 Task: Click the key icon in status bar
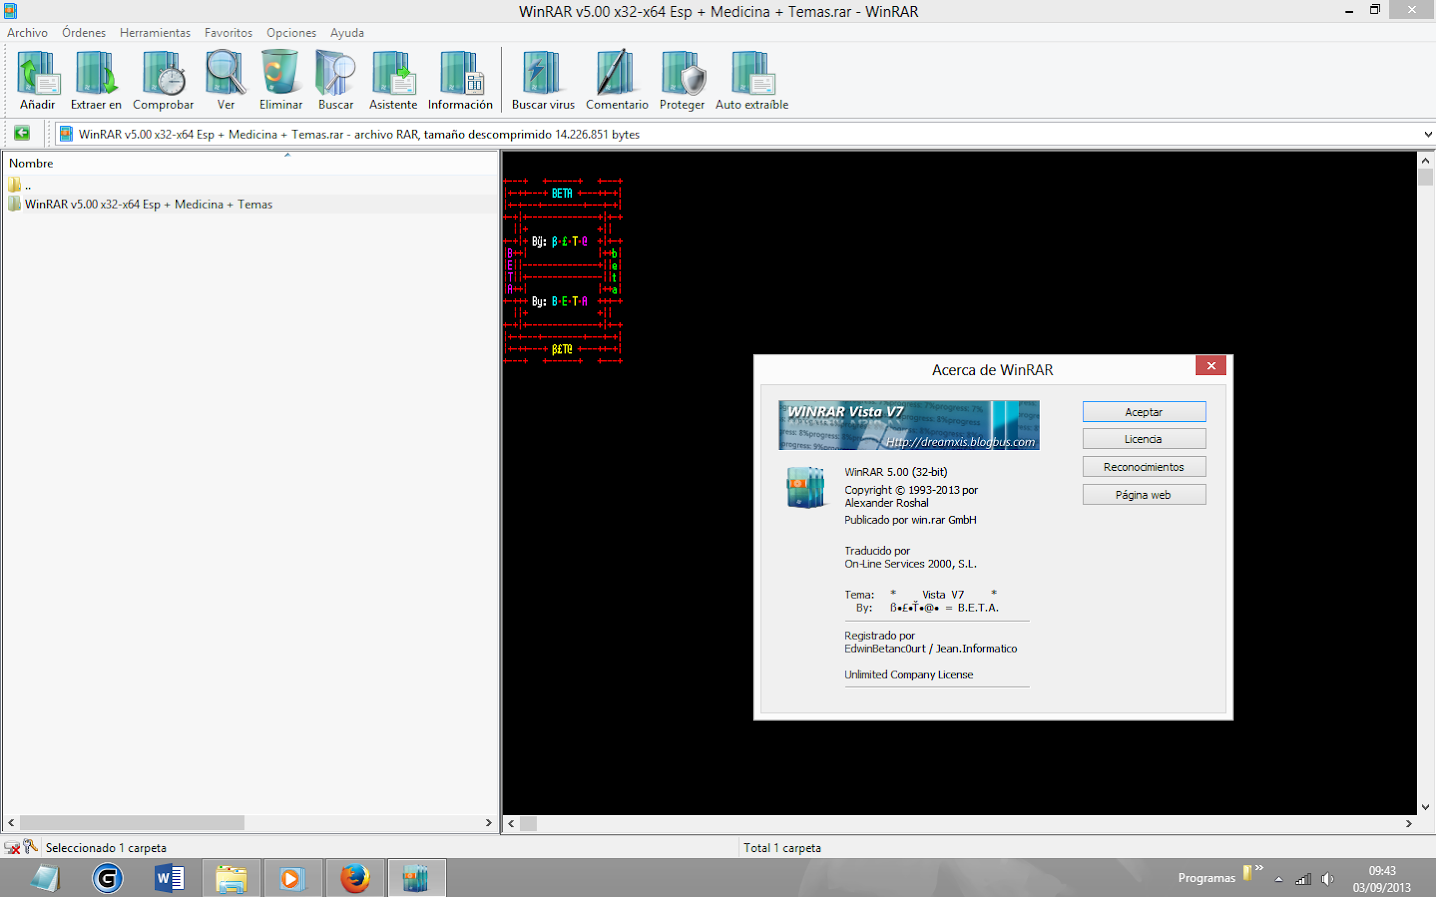[x=30, y=847]
